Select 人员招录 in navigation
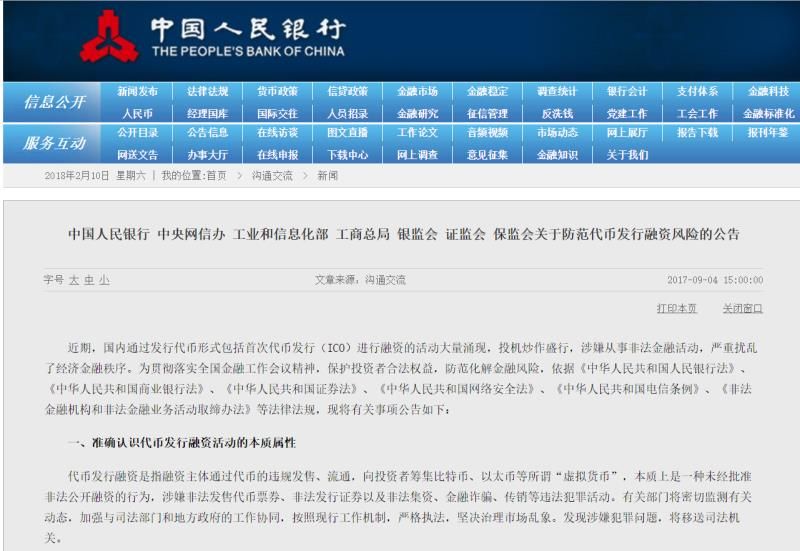This screenshot has height=551, width=800. (347, 113)
